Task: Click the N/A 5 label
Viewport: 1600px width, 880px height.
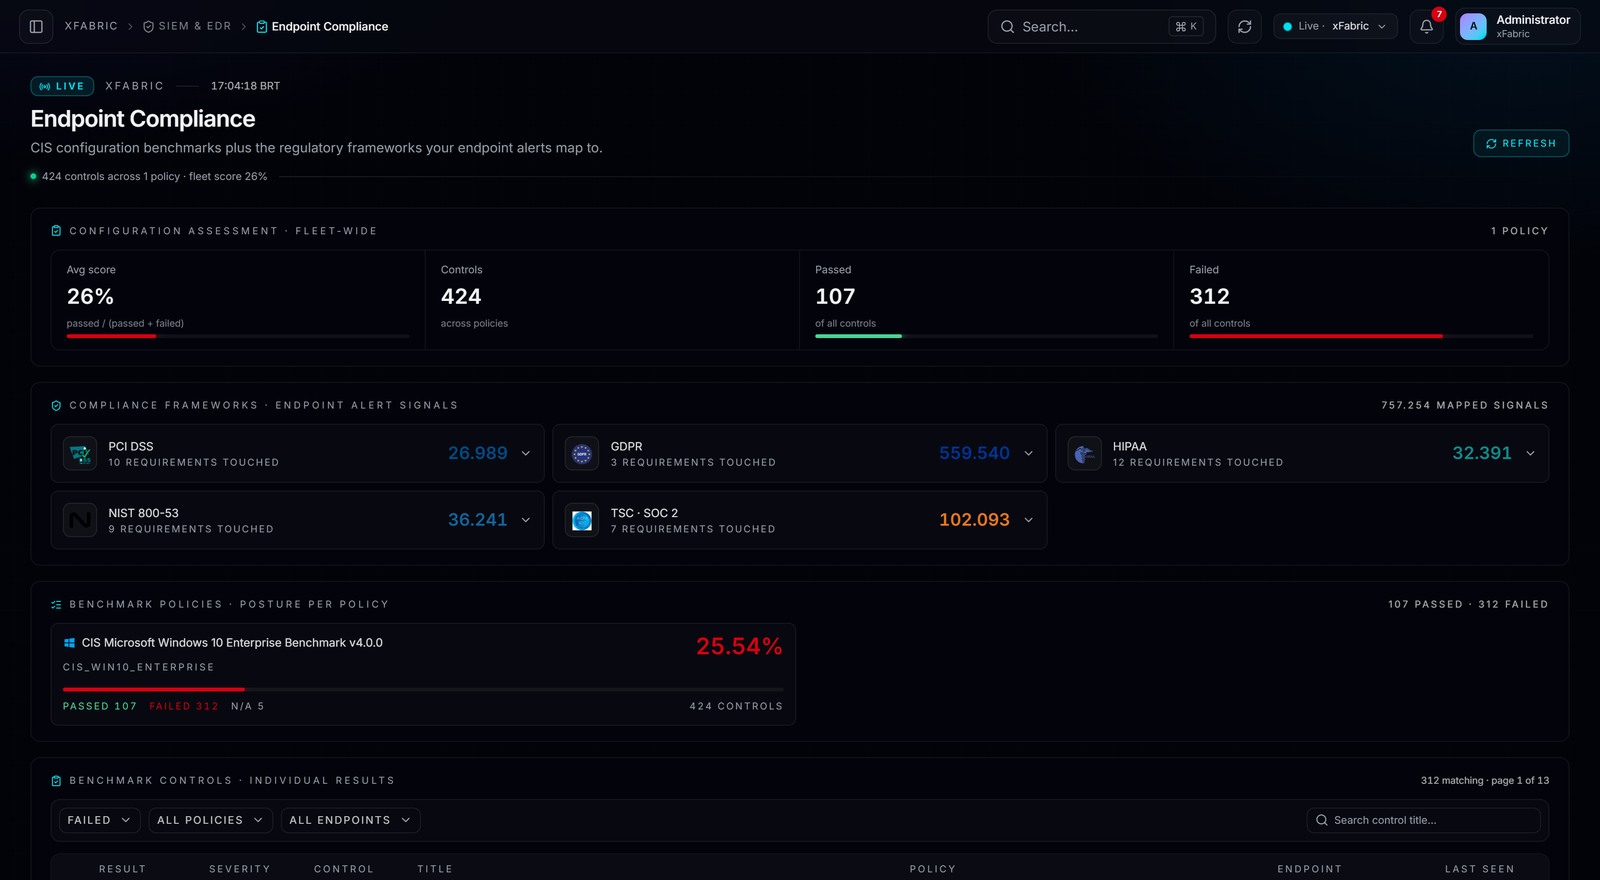Action: [x=248, y=707]
